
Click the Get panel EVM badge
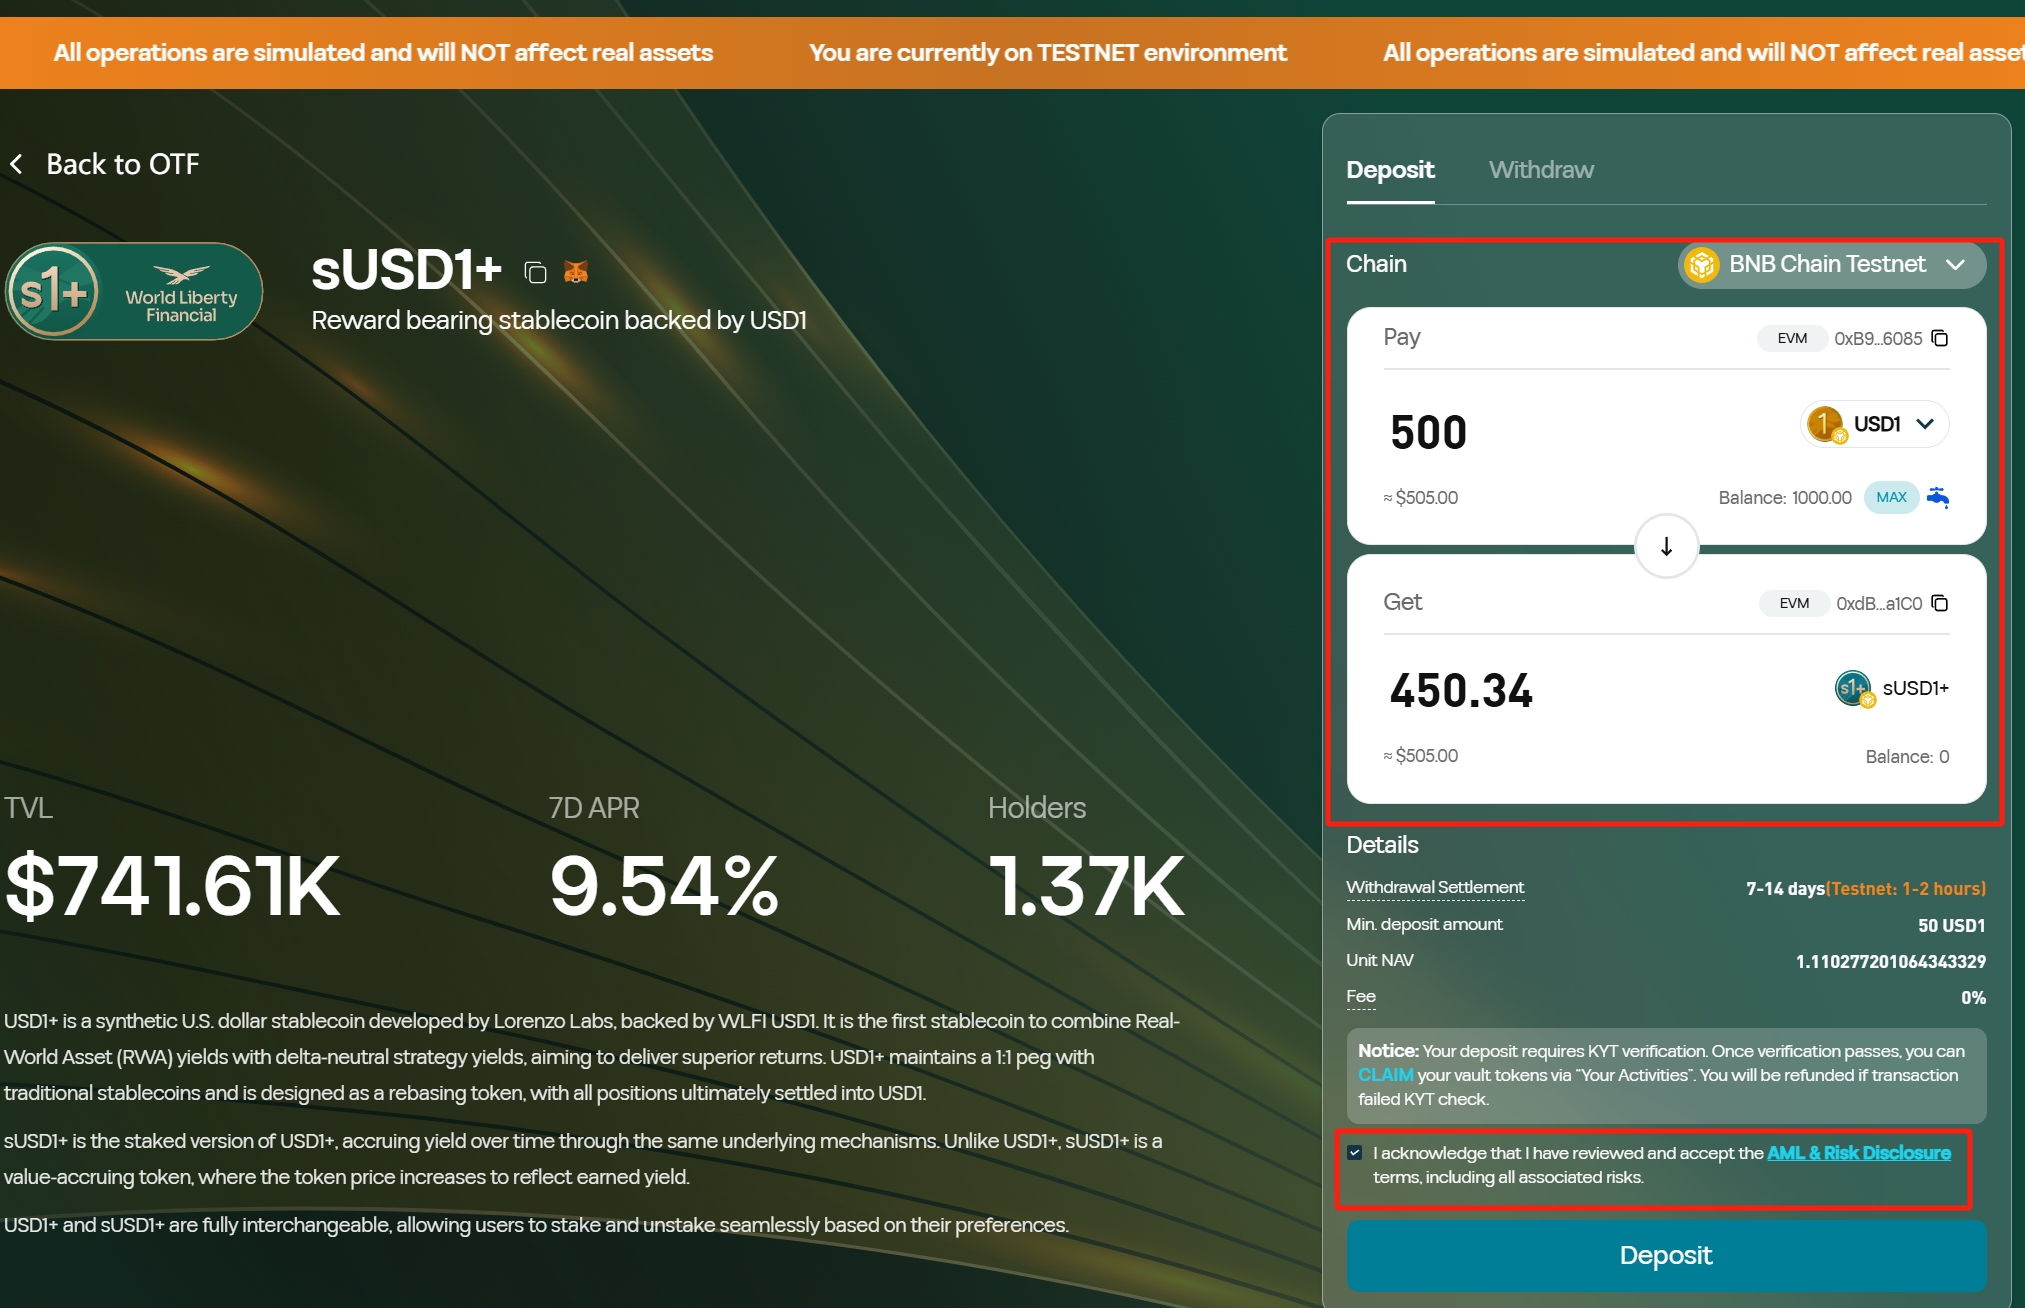pyautogui.click(x=1794, y=603)
